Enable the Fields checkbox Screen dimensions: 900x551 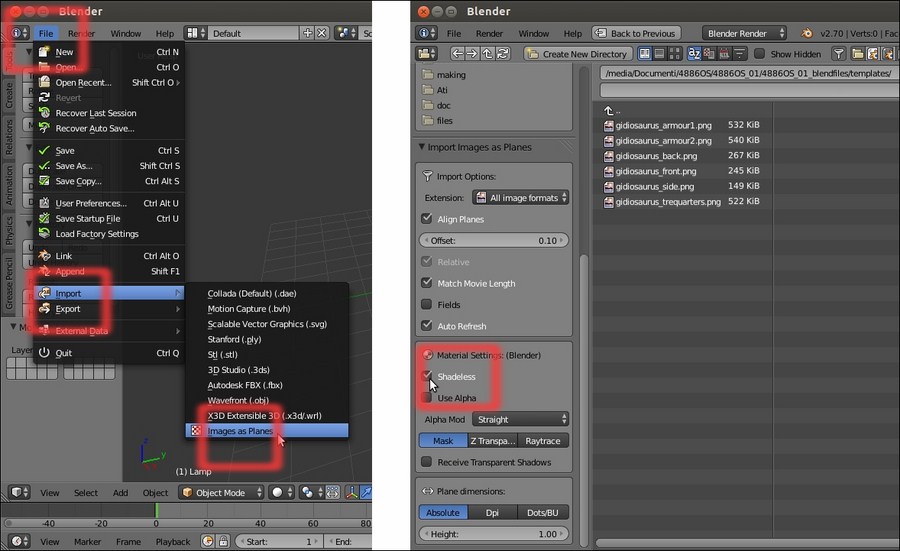pos(426,304)
